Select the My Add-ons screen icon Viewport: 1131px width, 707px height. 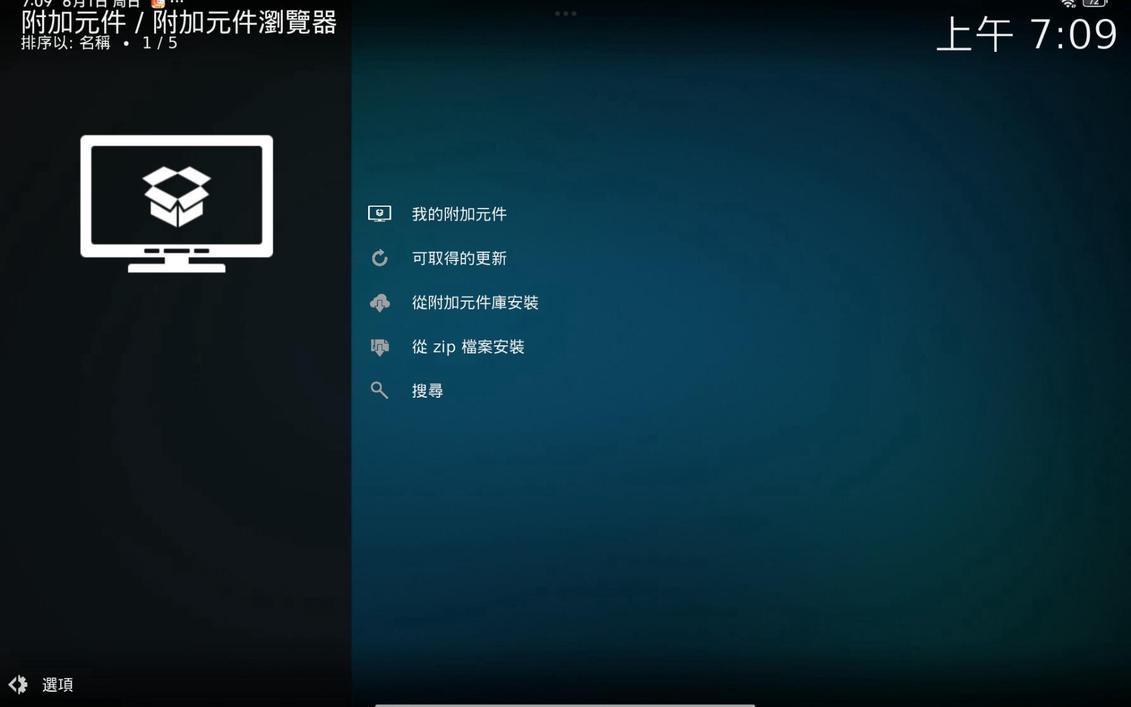pos(379,212)
